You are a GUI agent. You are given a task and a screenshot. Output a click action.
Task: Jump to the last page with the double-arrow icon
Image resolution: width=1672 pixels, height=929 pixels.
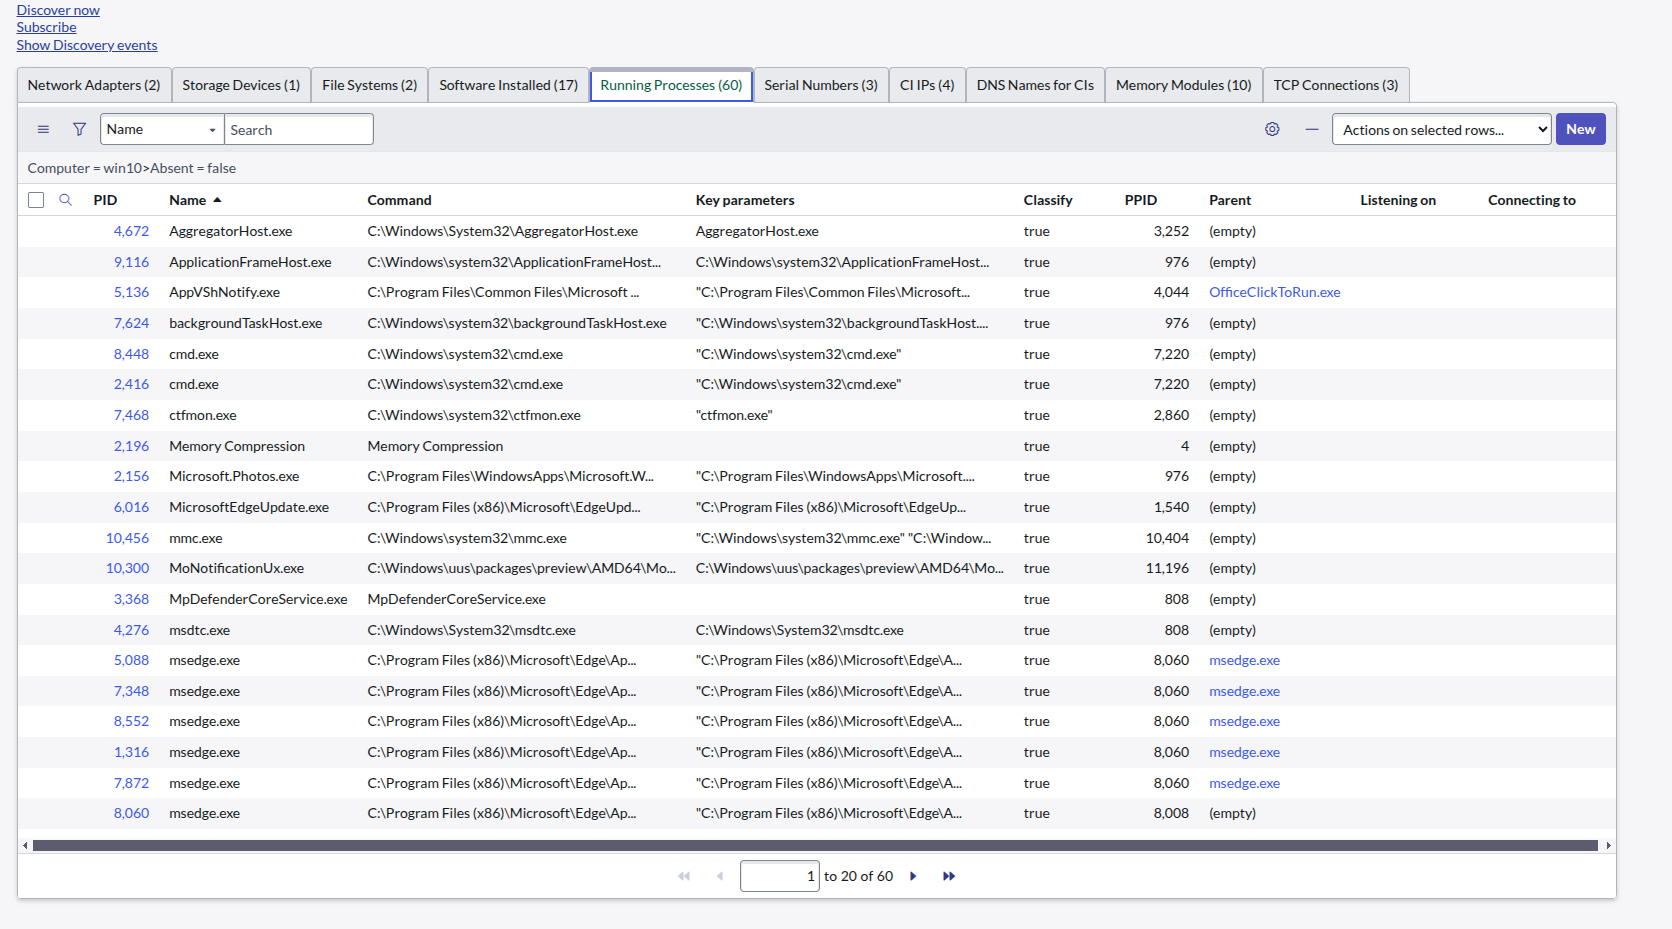tap(948, 875)
